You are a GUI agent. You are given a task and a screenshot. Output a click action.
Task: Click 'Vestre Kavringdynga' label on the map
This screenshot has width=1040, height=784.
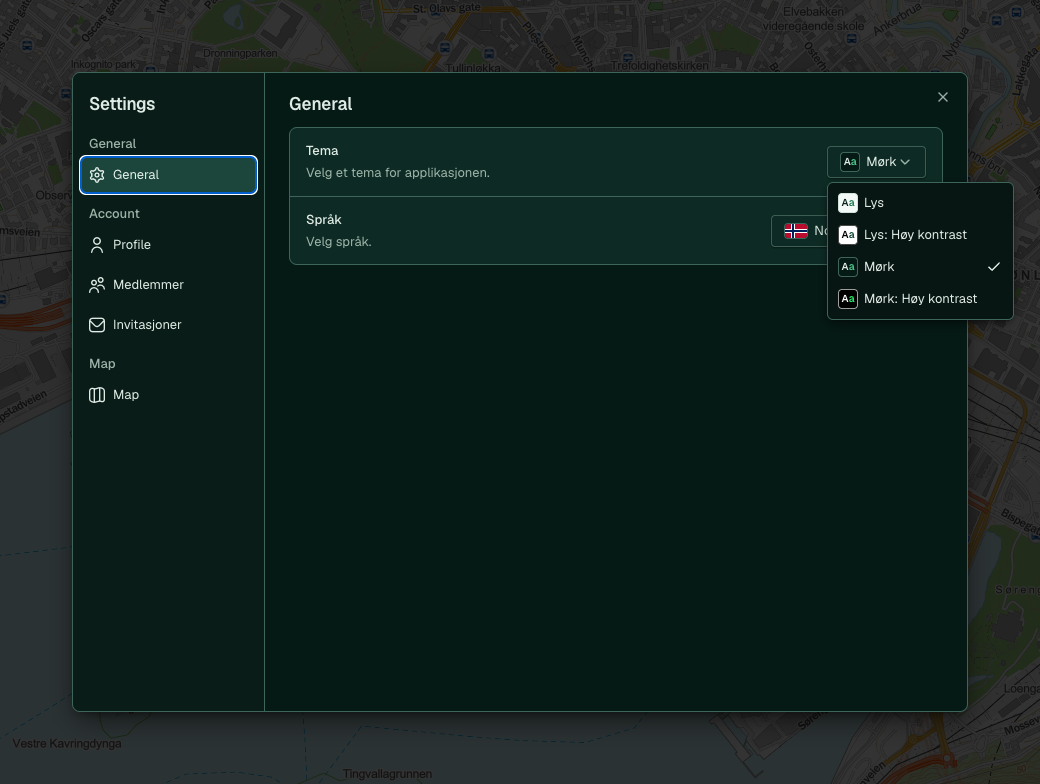67,744
